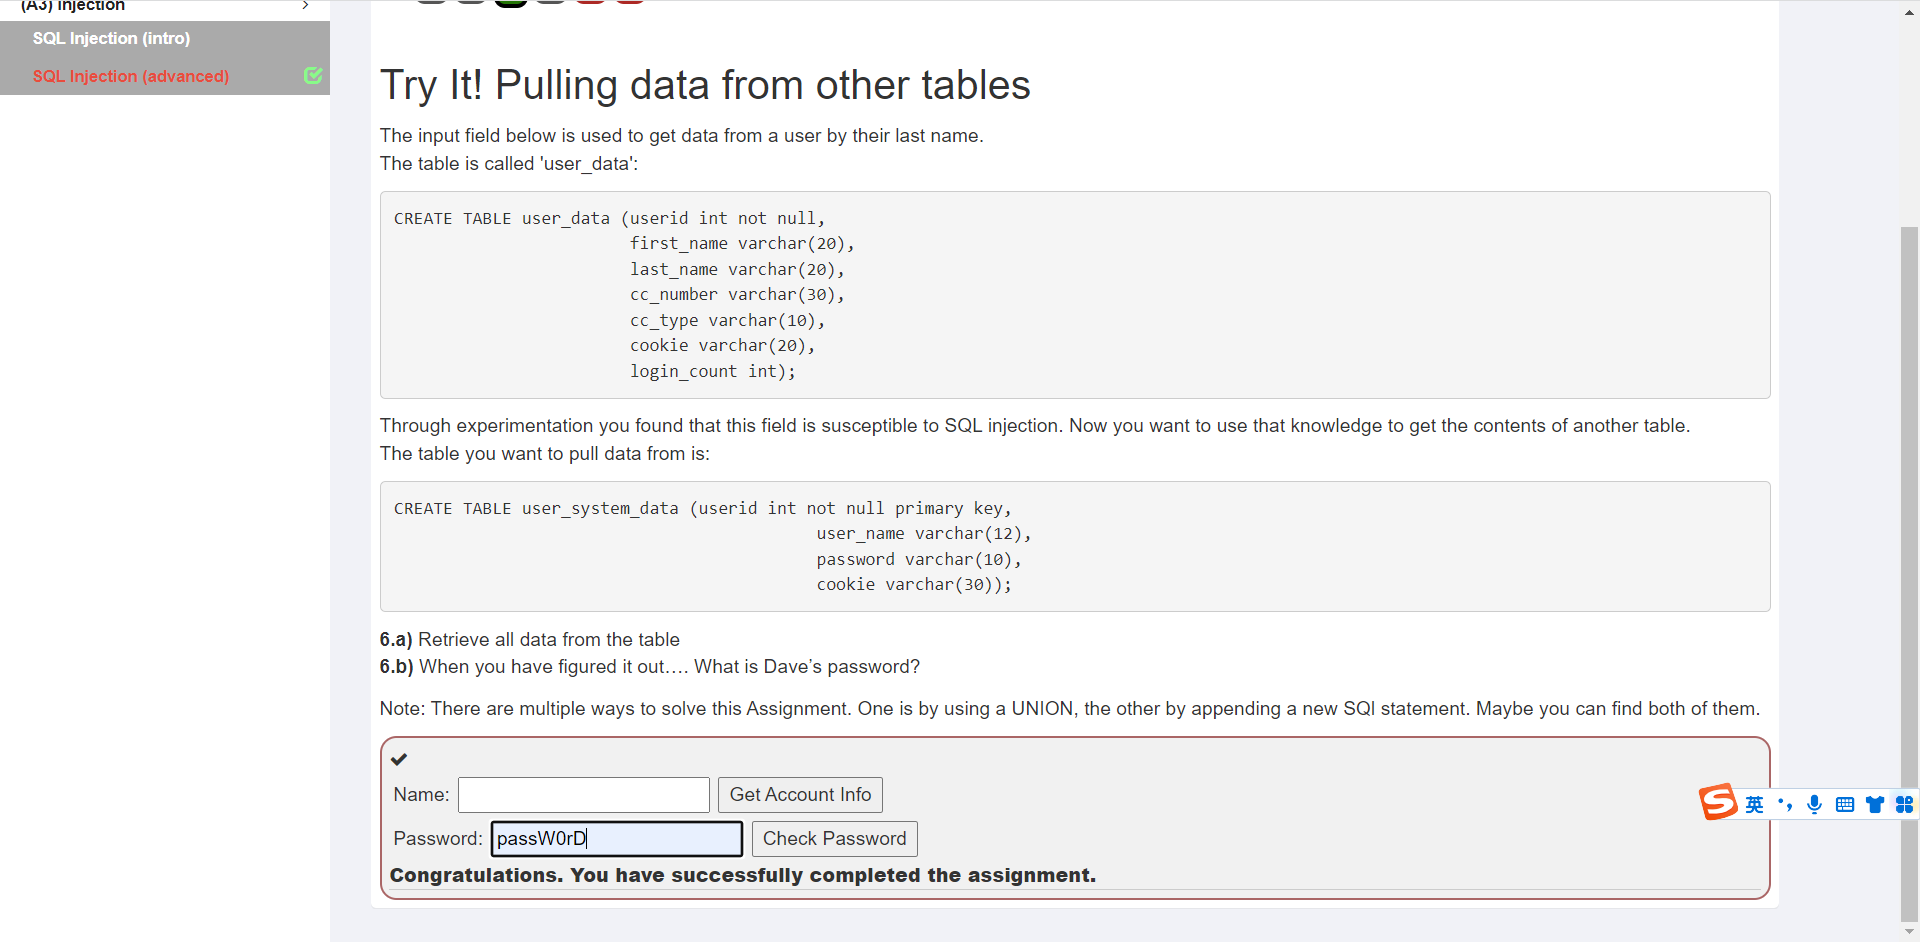The height and width of the screenshot is (942, 1920).
Task: Focus the Name input field
Action: click(x=584, y=795)
